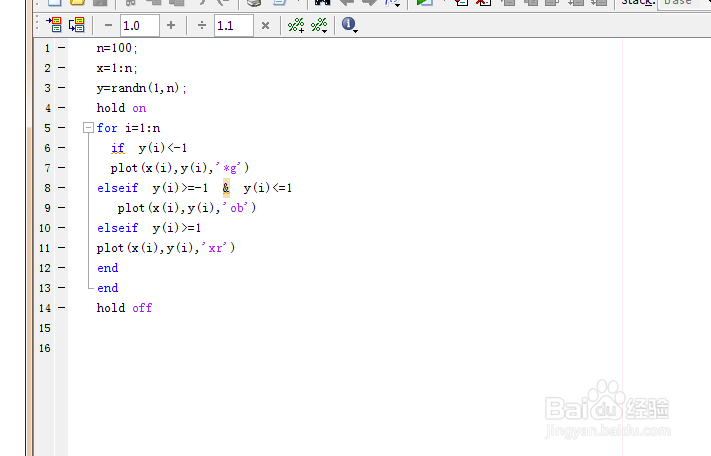The width and height of the screenshot is (711, 456).
Task: Click the code text x=1:n;
Action: coord(117,68)
